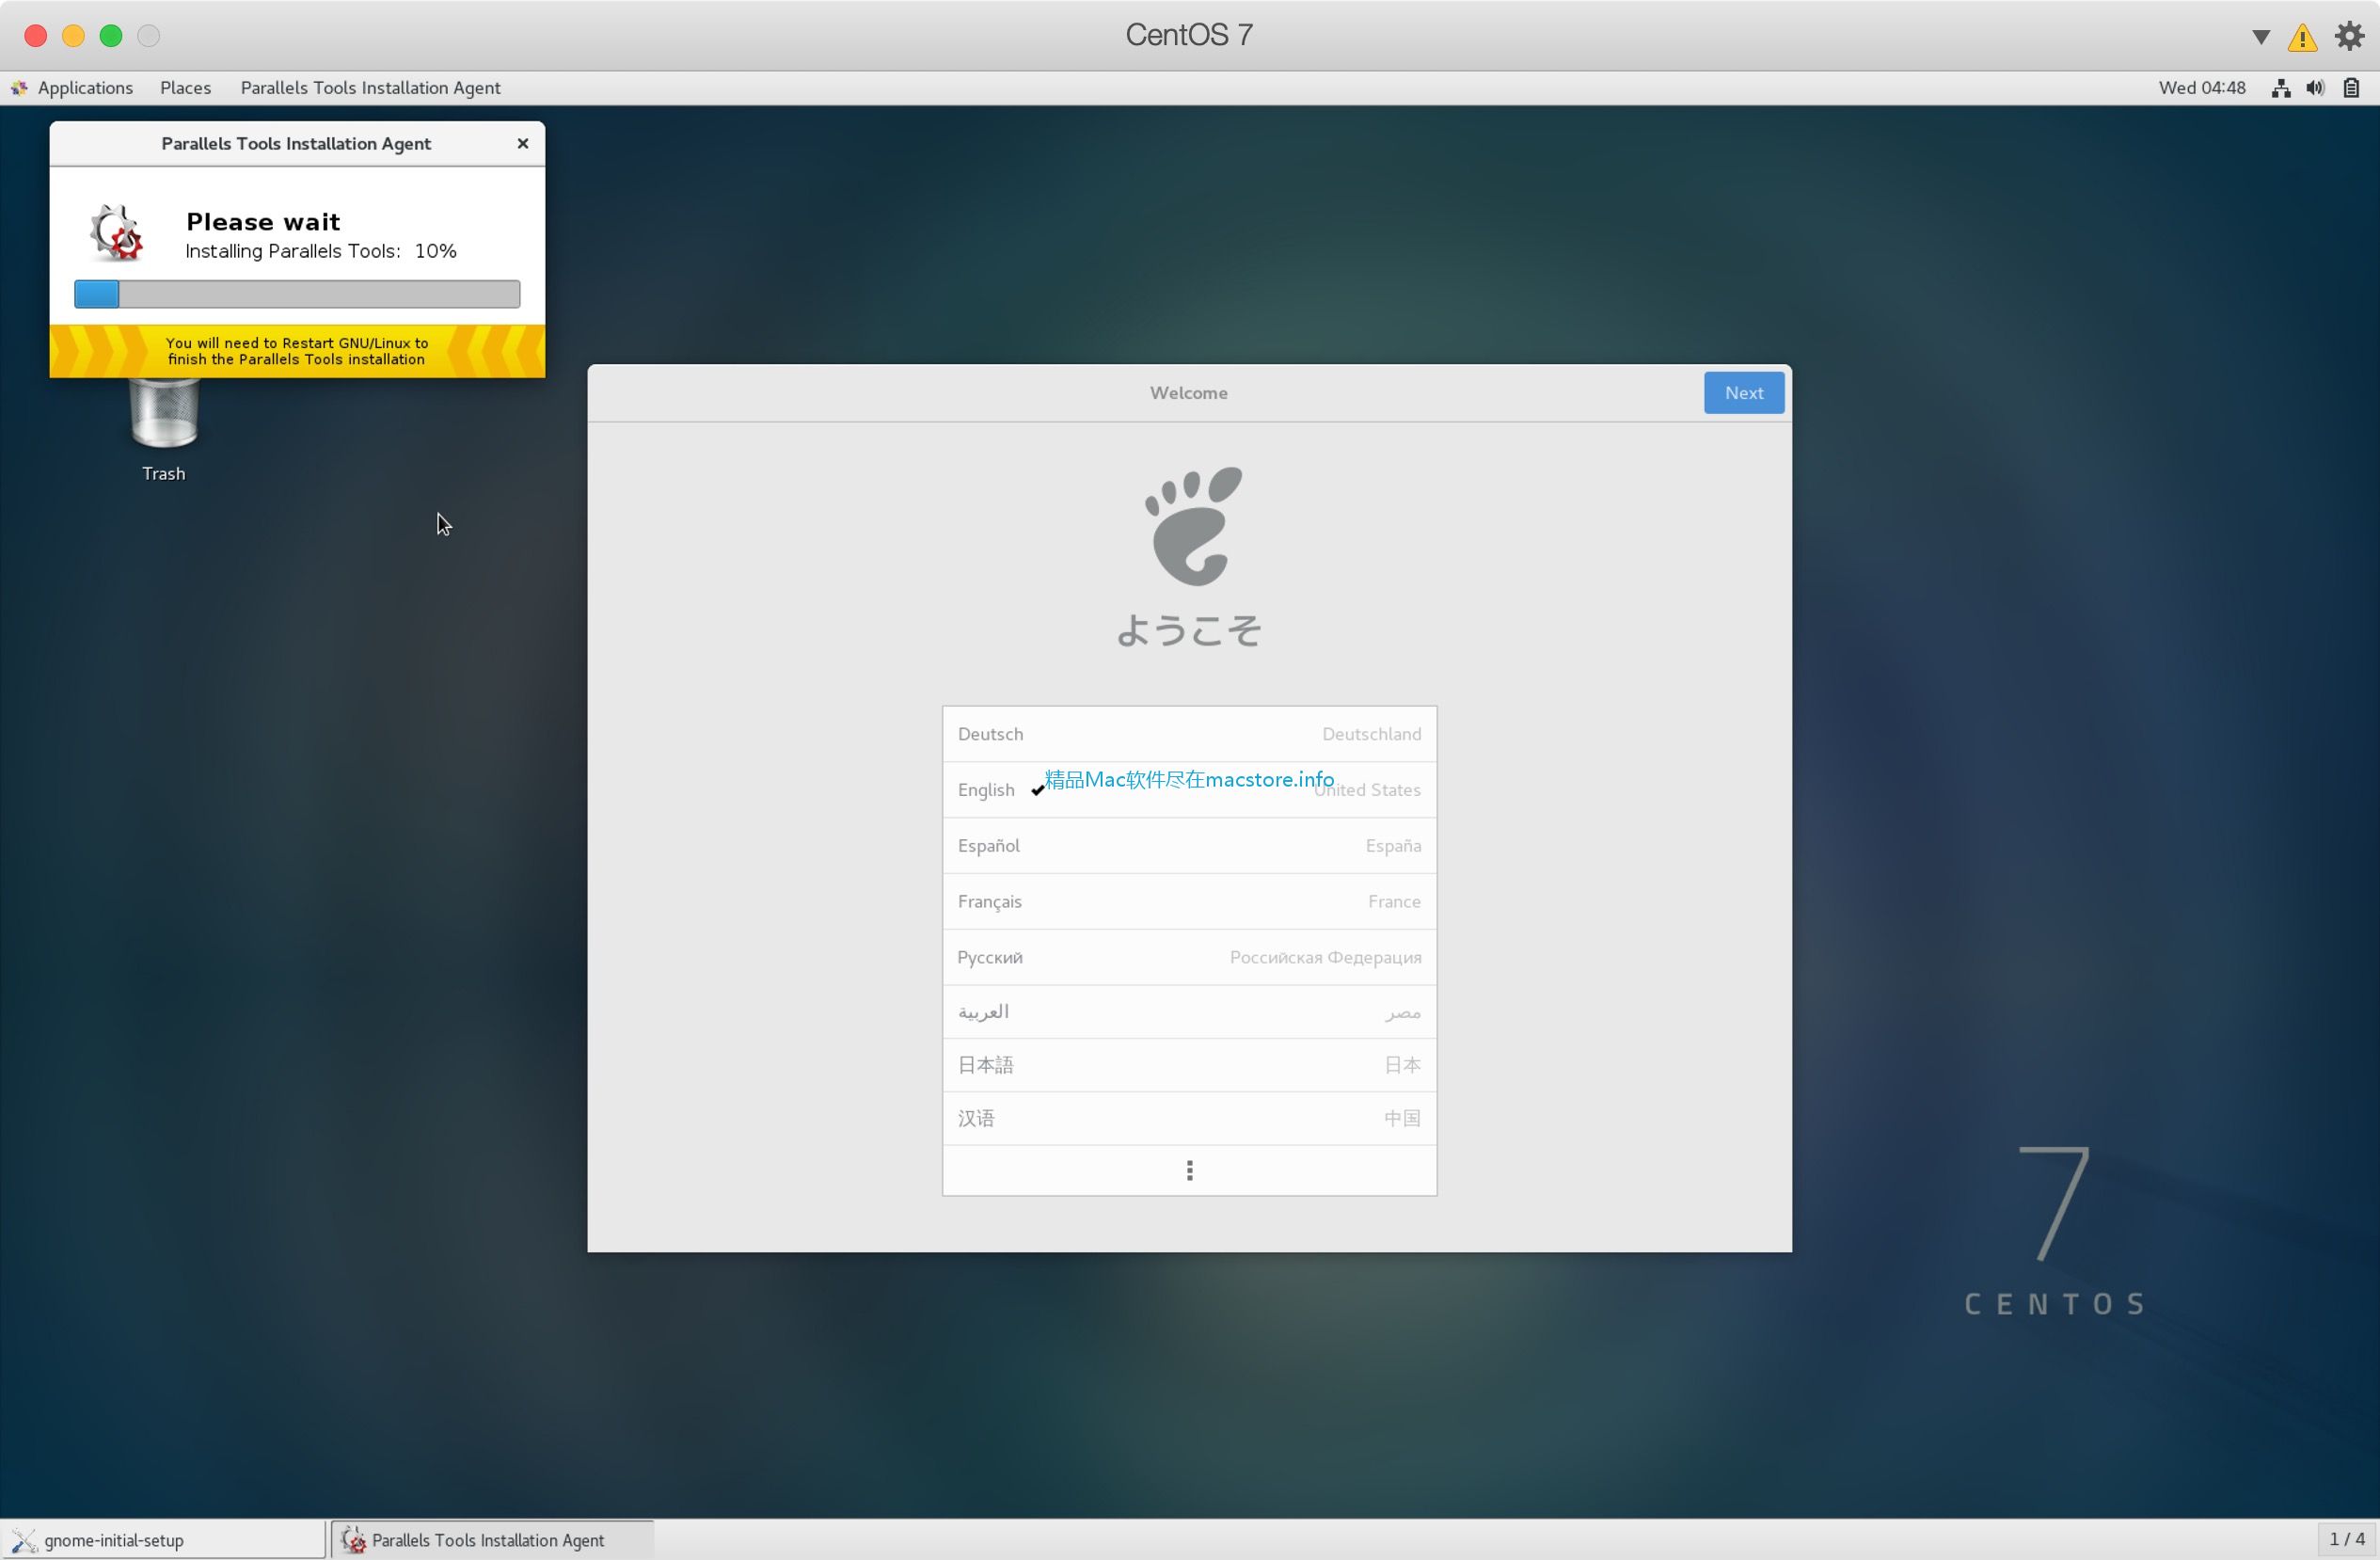This screenshot has width=2380, height=1560.
Task: Click the yellow warning triangle in title bar
Action: pyautogui.click(x=2302, y=37)
